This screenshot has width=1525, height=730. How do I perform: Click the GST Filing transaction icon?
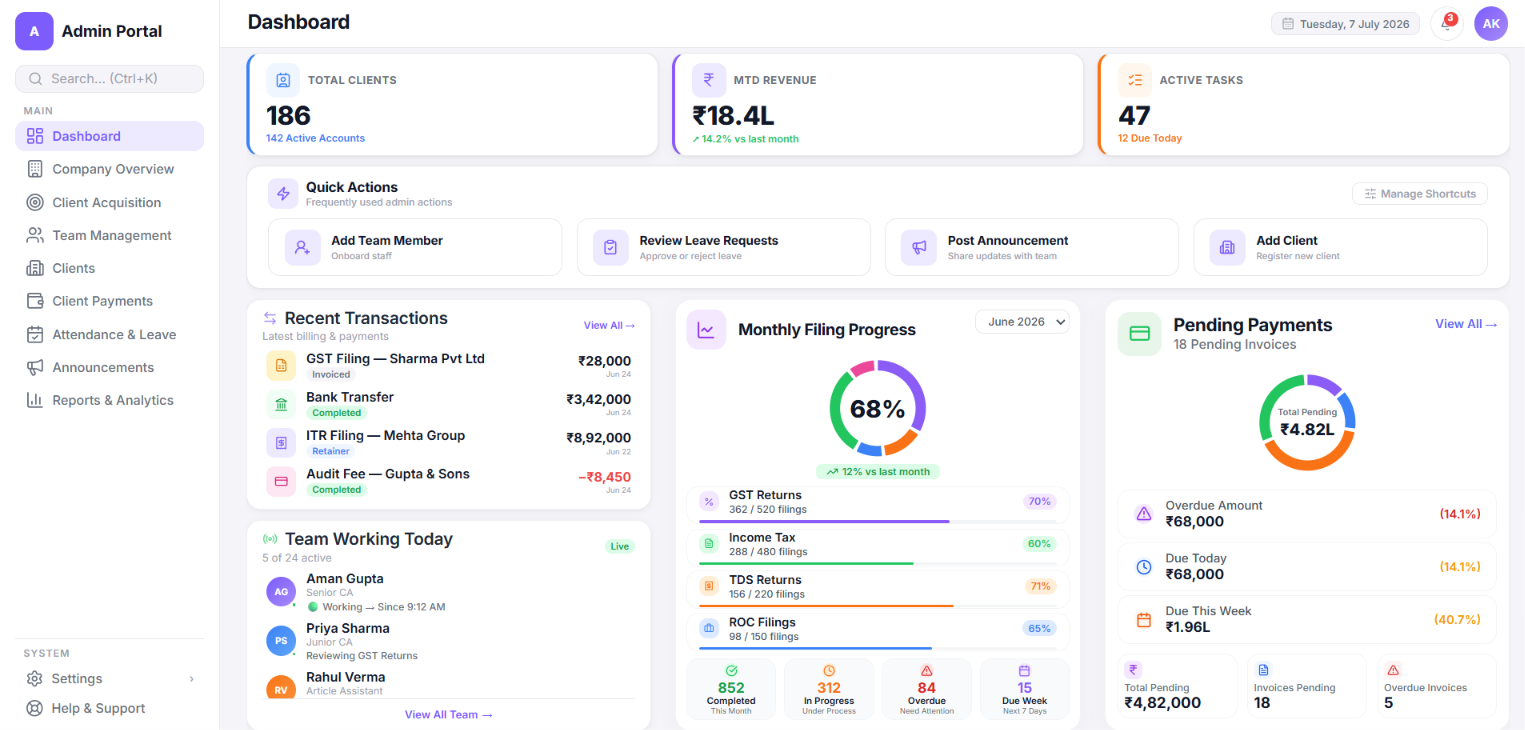pyautogui.click(x=281, y=366)
